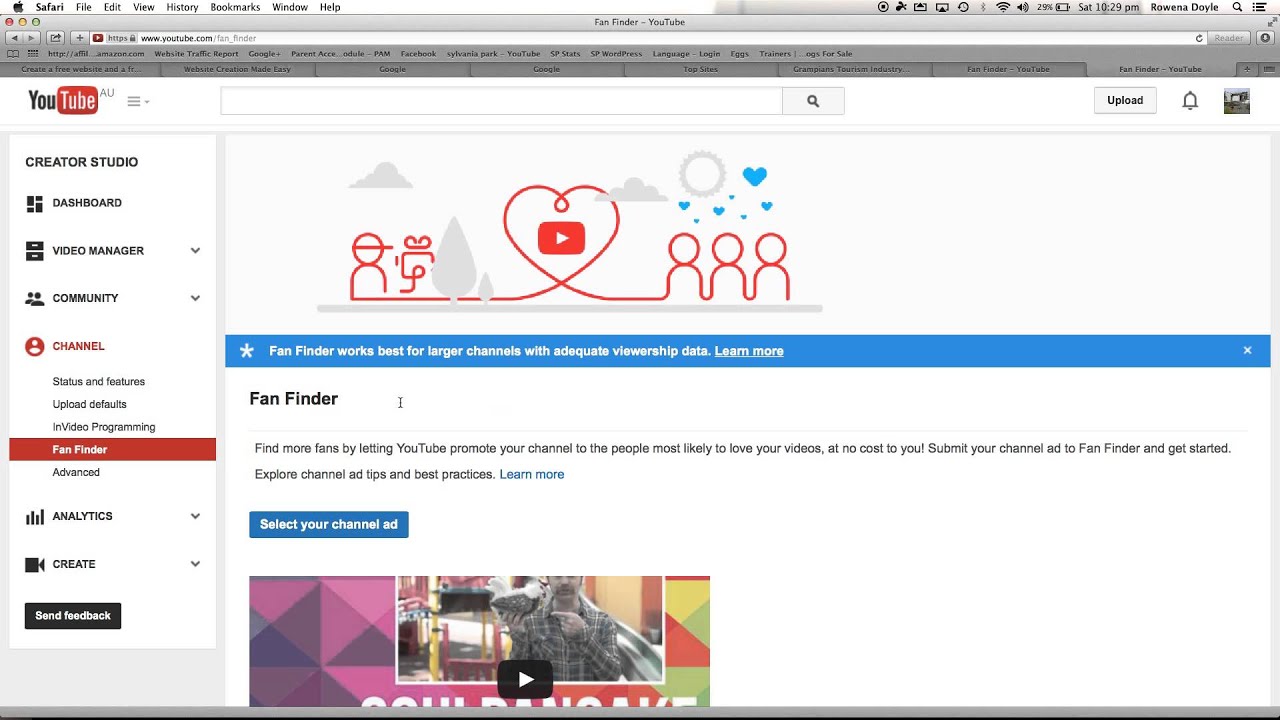
Task: Click the Wi-Fi status icon
Action: 1003,7
